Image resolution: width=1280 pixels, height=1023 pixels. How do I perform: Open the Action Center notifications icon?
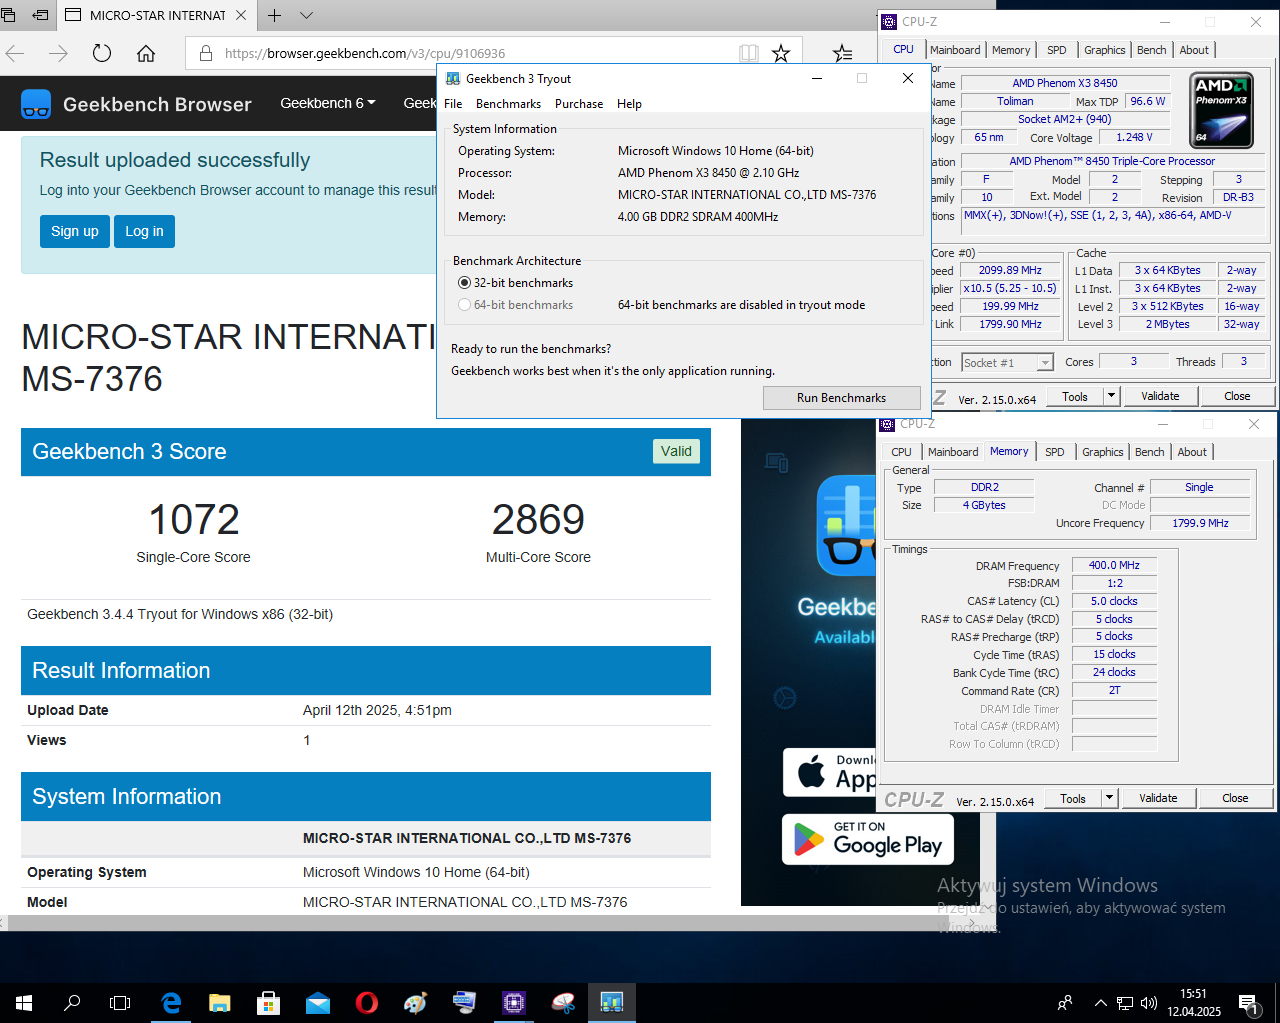tap(1248, 1002)
